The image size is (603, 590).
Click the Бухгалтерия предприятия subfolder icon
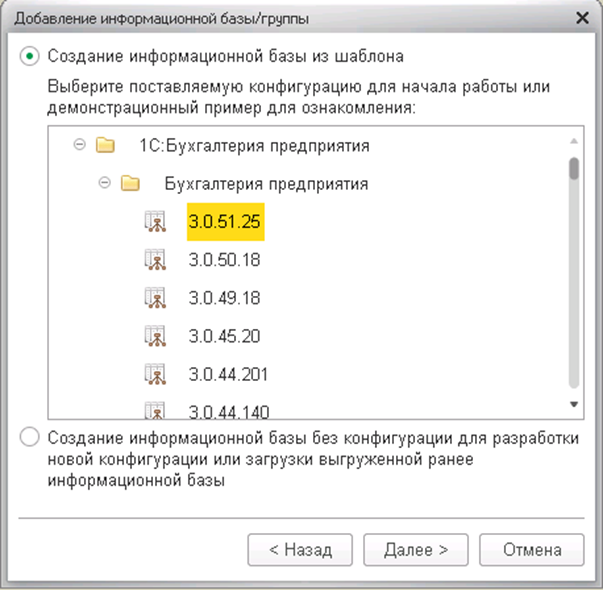pos(130,183)
